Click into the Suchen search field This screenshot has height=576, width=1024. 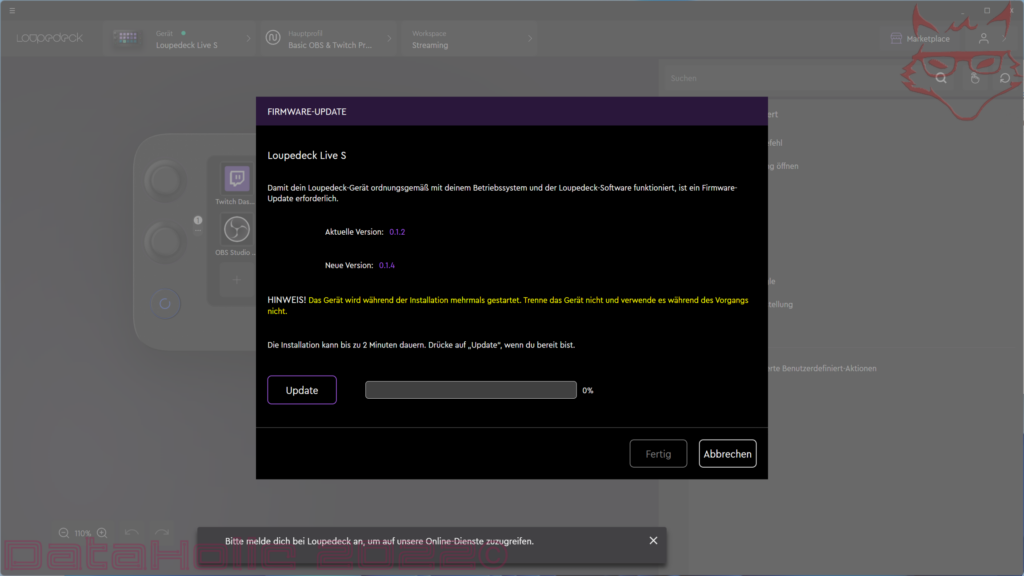point(797,78)
